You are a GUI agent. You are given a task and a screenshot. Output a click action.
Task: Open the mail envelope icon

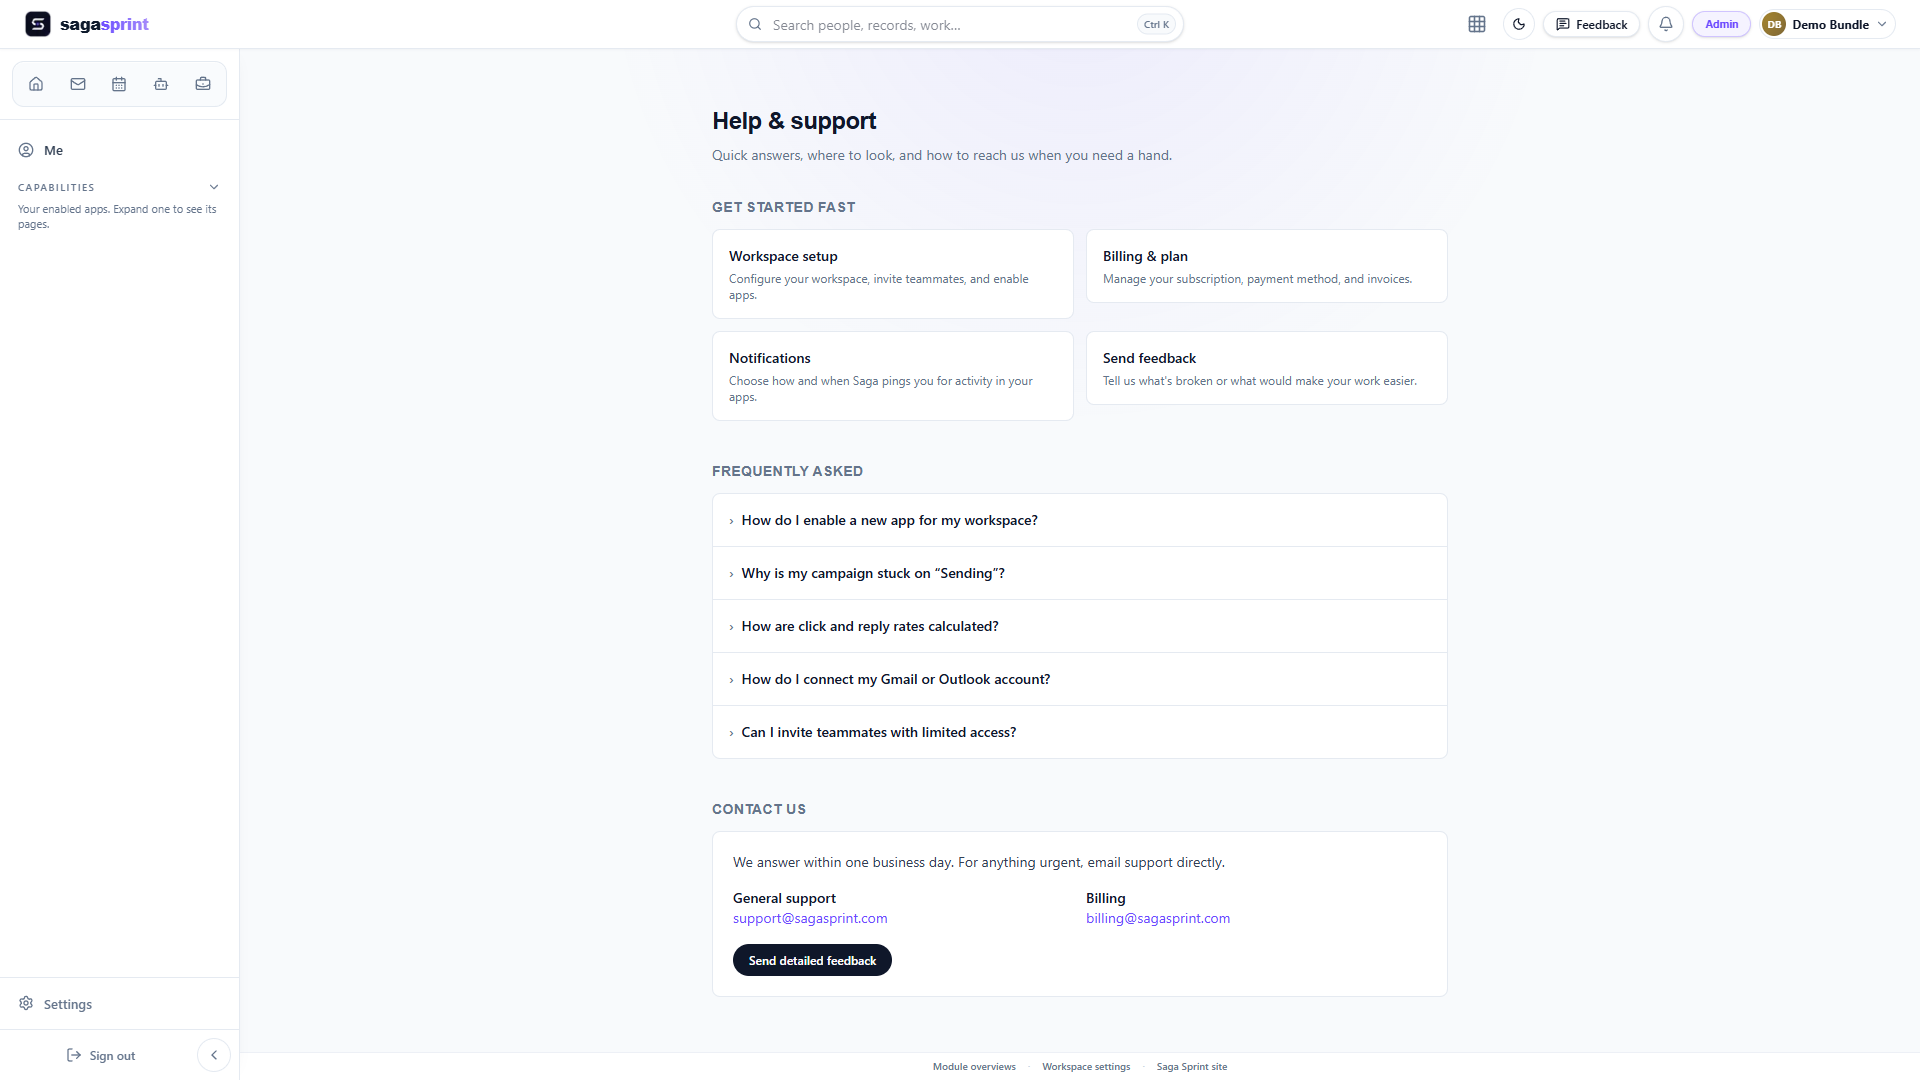click(78, 84)
